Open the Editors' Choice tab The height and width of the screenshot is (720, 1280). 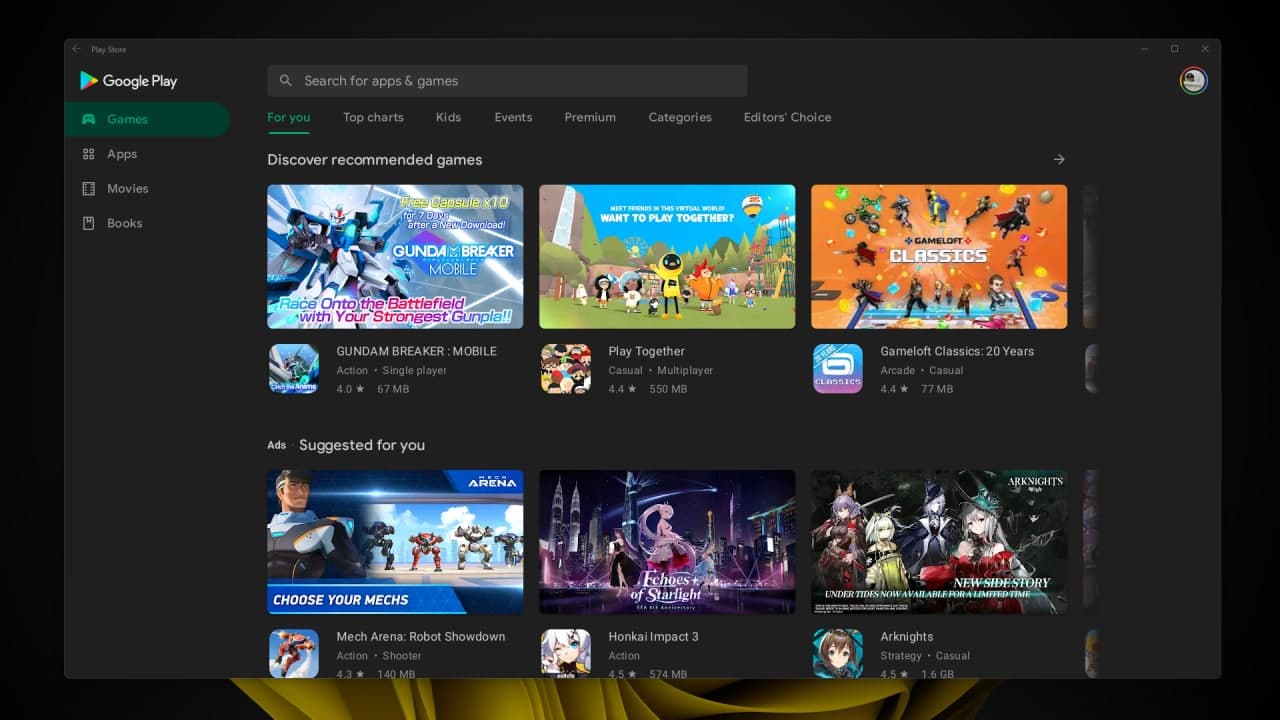[x=787, y=117]
